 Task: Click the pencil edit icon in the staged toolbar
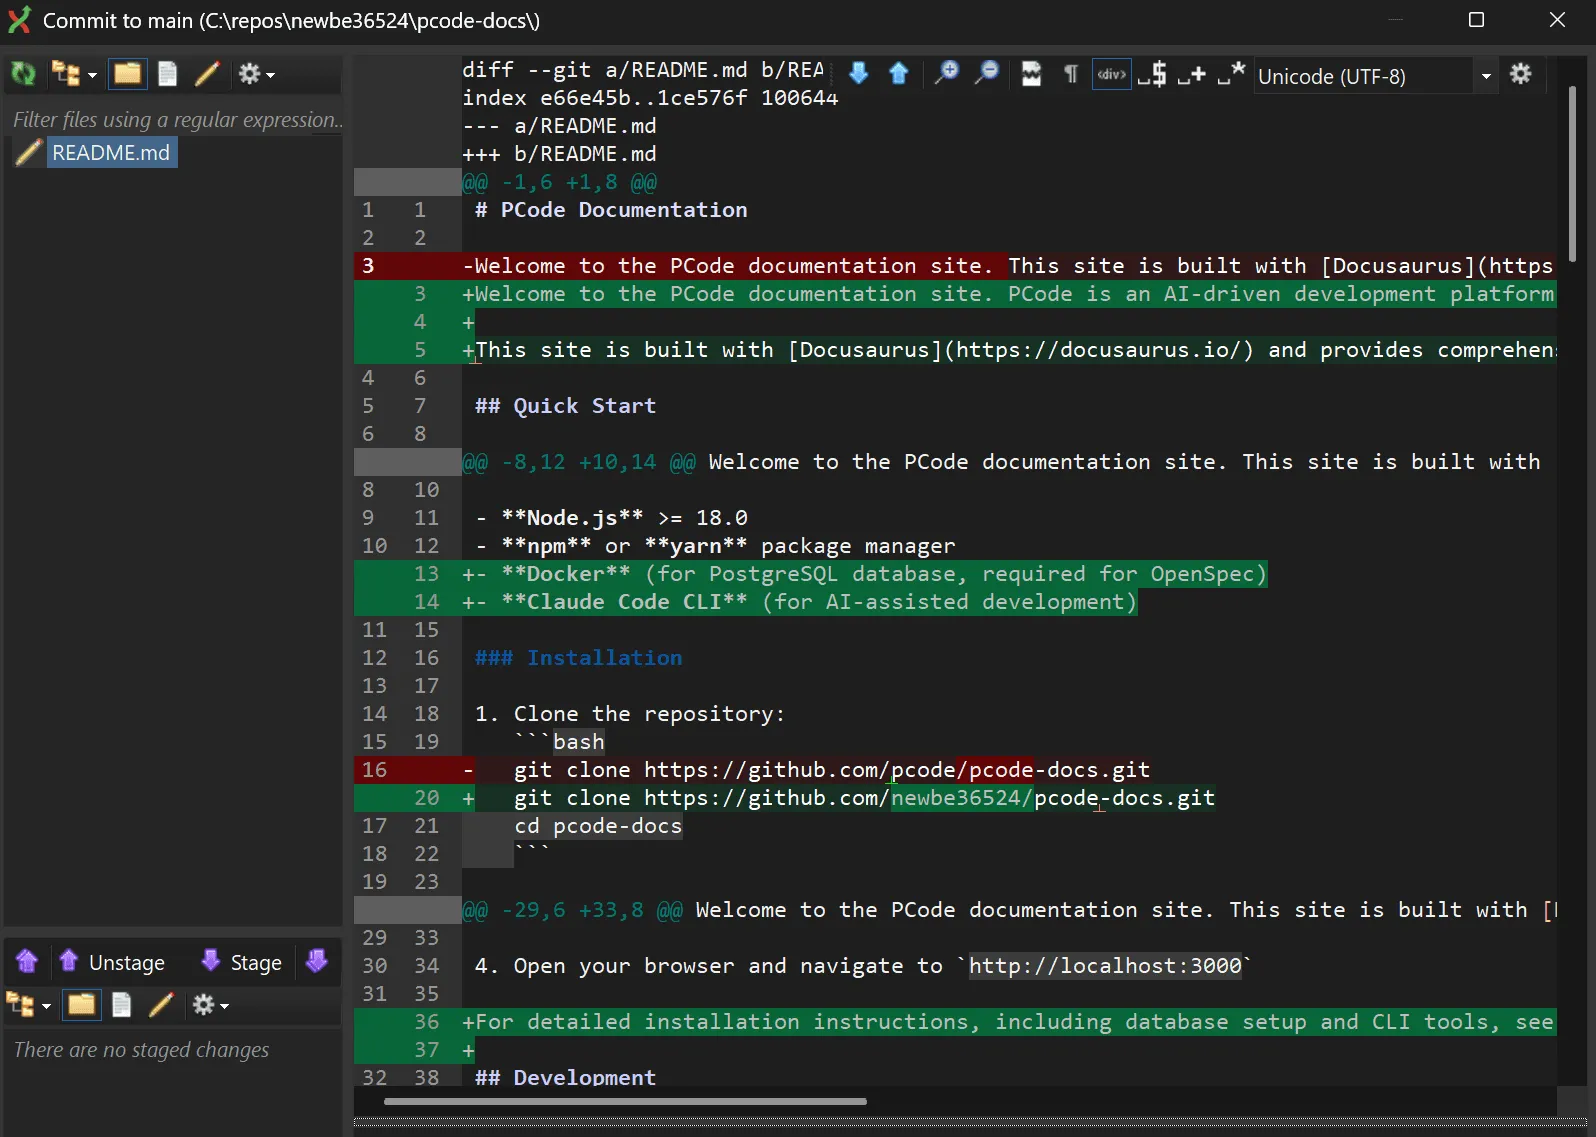coord(160,1005)
